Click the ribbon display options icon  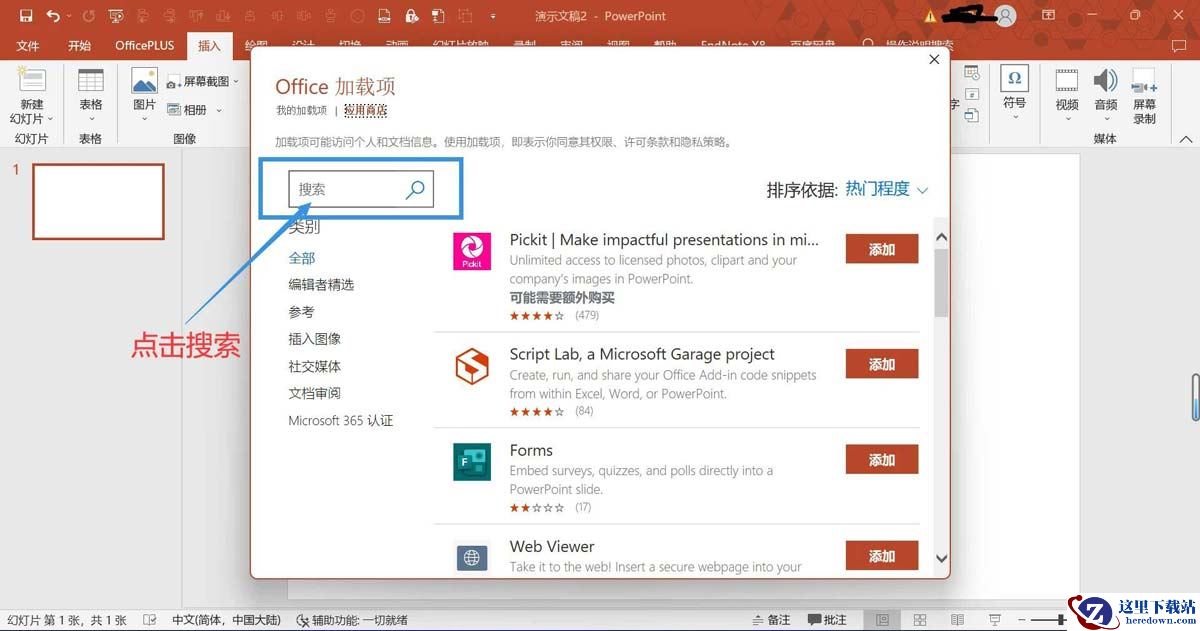[1048, 16]
